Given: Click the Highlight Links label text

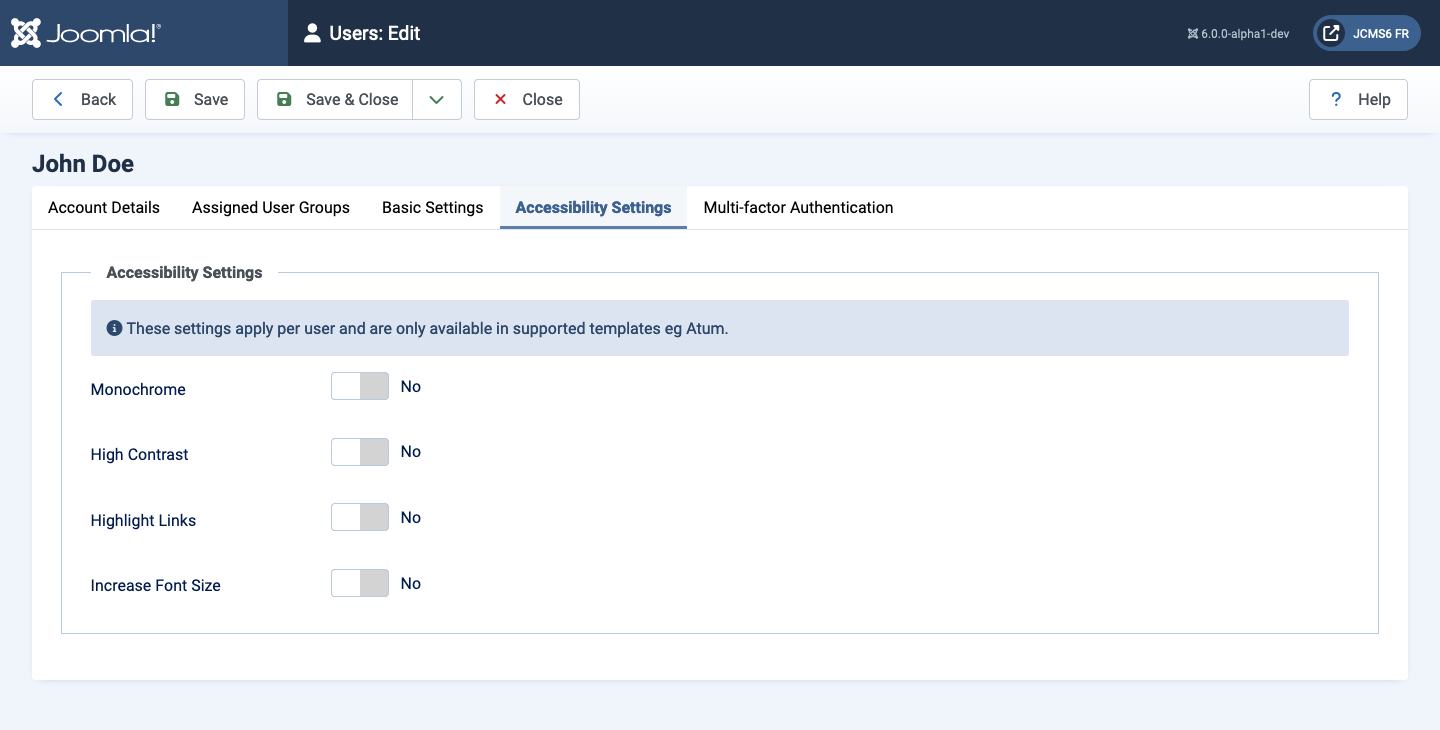Looking at the screenshot, I should 143,520.
